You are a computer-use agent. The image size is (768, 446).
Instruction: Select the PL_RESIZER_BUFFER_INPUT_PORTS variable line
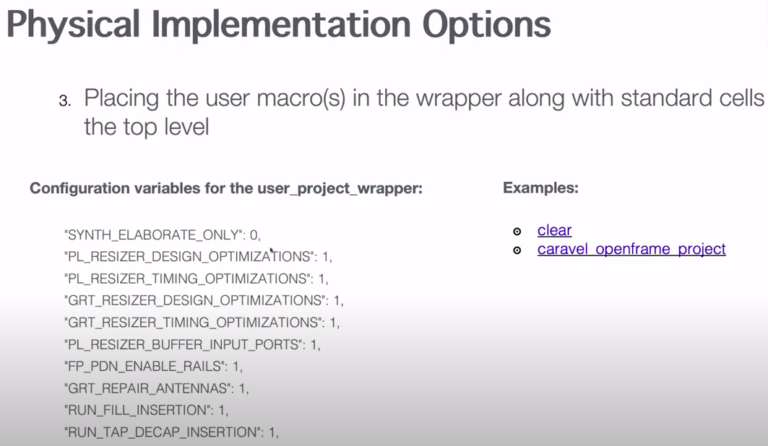tap(191, 344)
